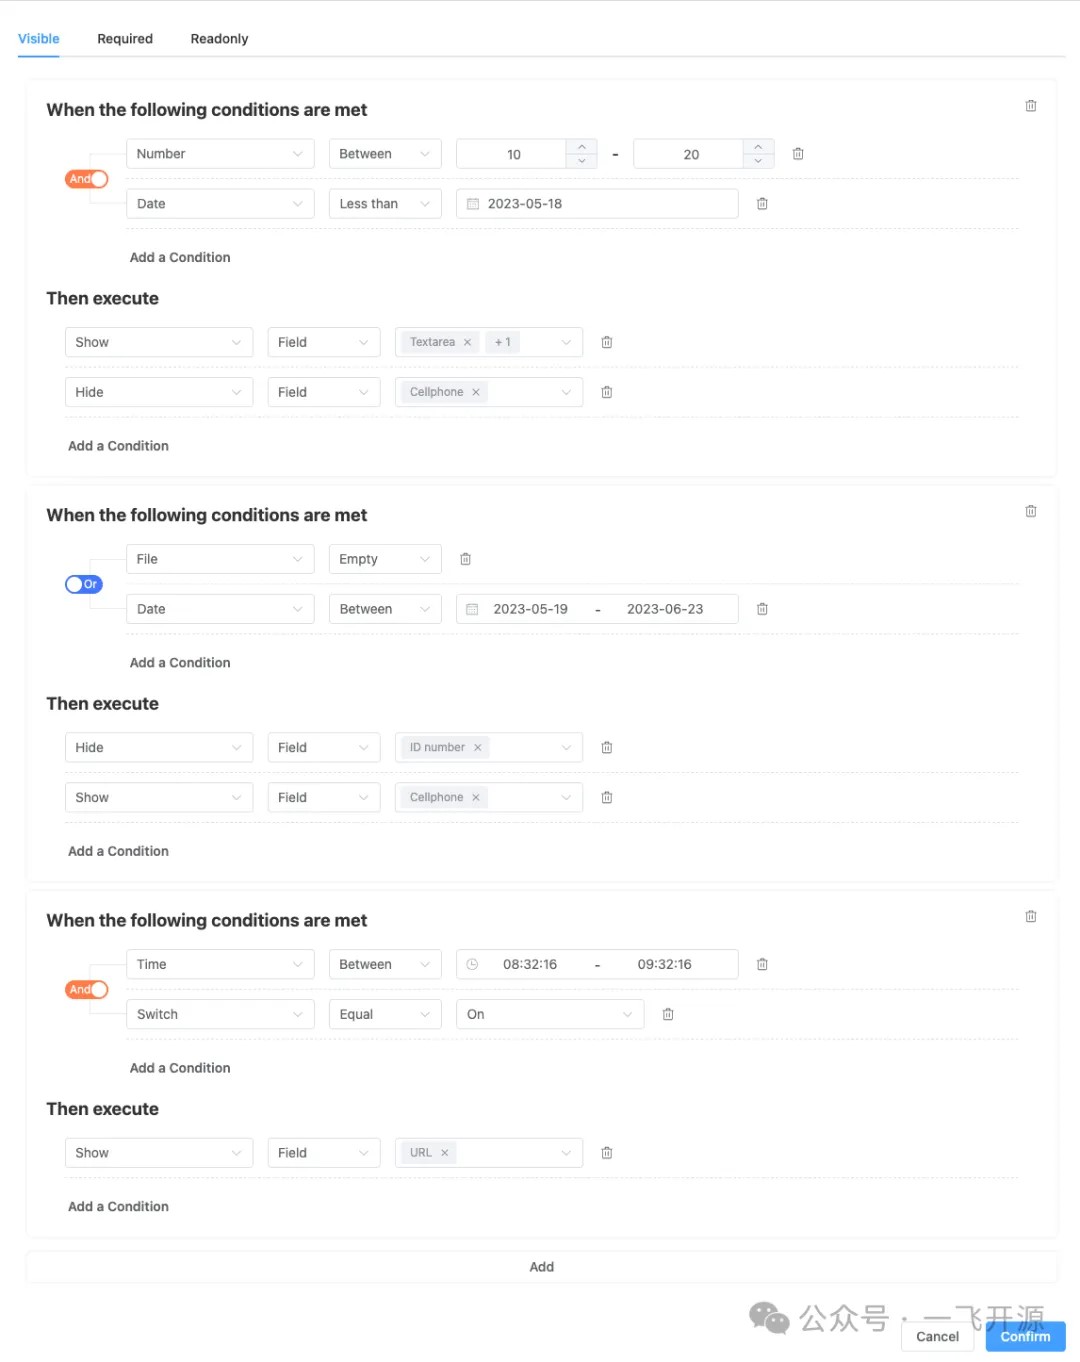Click the 20 number input field
The width and height of the screenshot is (1080, 1362).
click(x=690, y=154)
